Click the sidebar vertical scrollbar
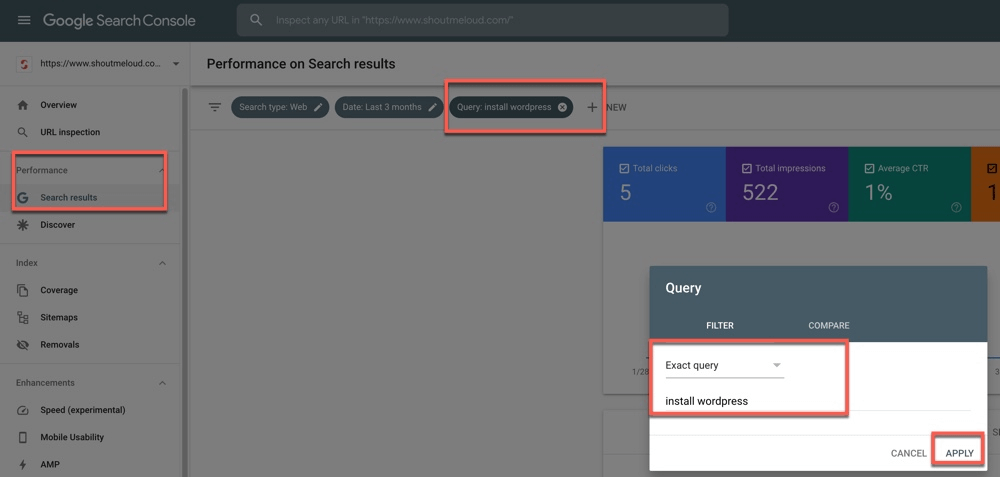Screen dimensions: 1000x477 [185, 282]
